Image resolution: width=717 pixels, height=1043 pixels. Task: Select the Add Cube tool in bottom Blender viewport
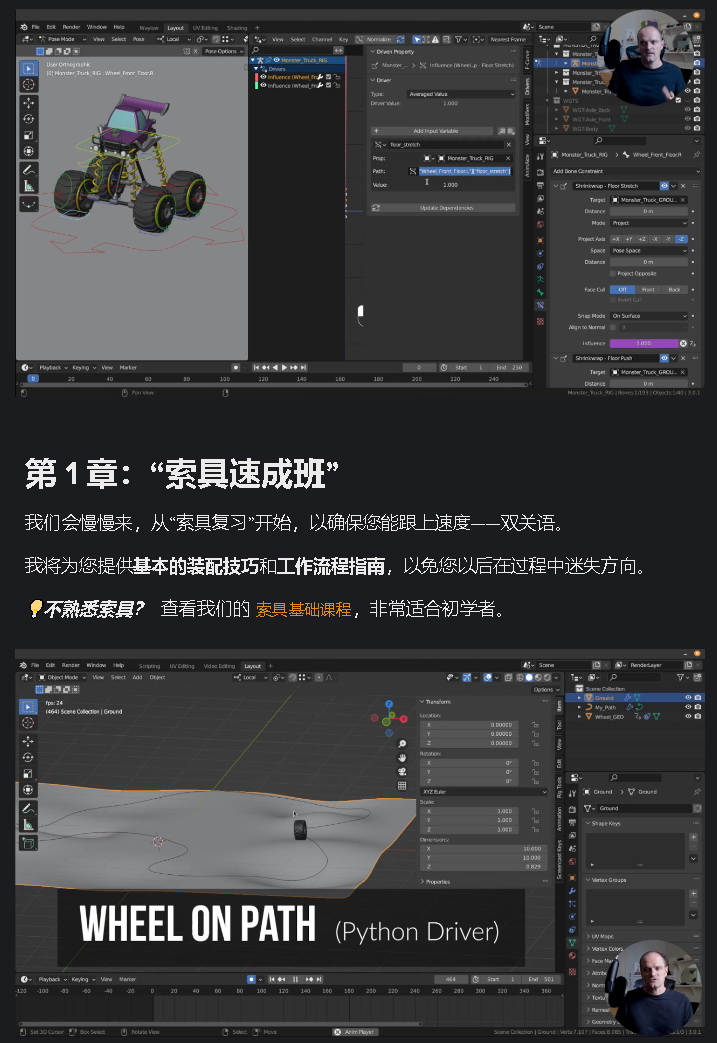click(29, 843)
